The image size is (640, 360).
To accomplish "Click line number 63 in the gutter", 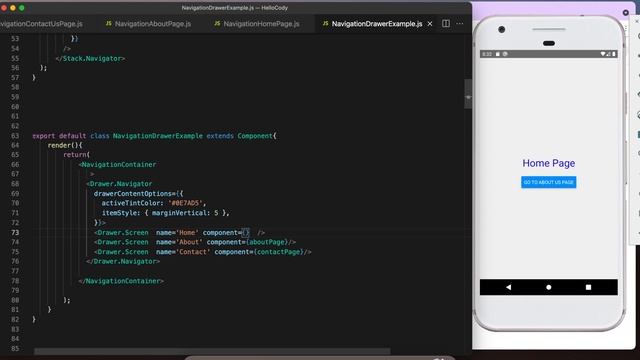I will tap(15, 136).
